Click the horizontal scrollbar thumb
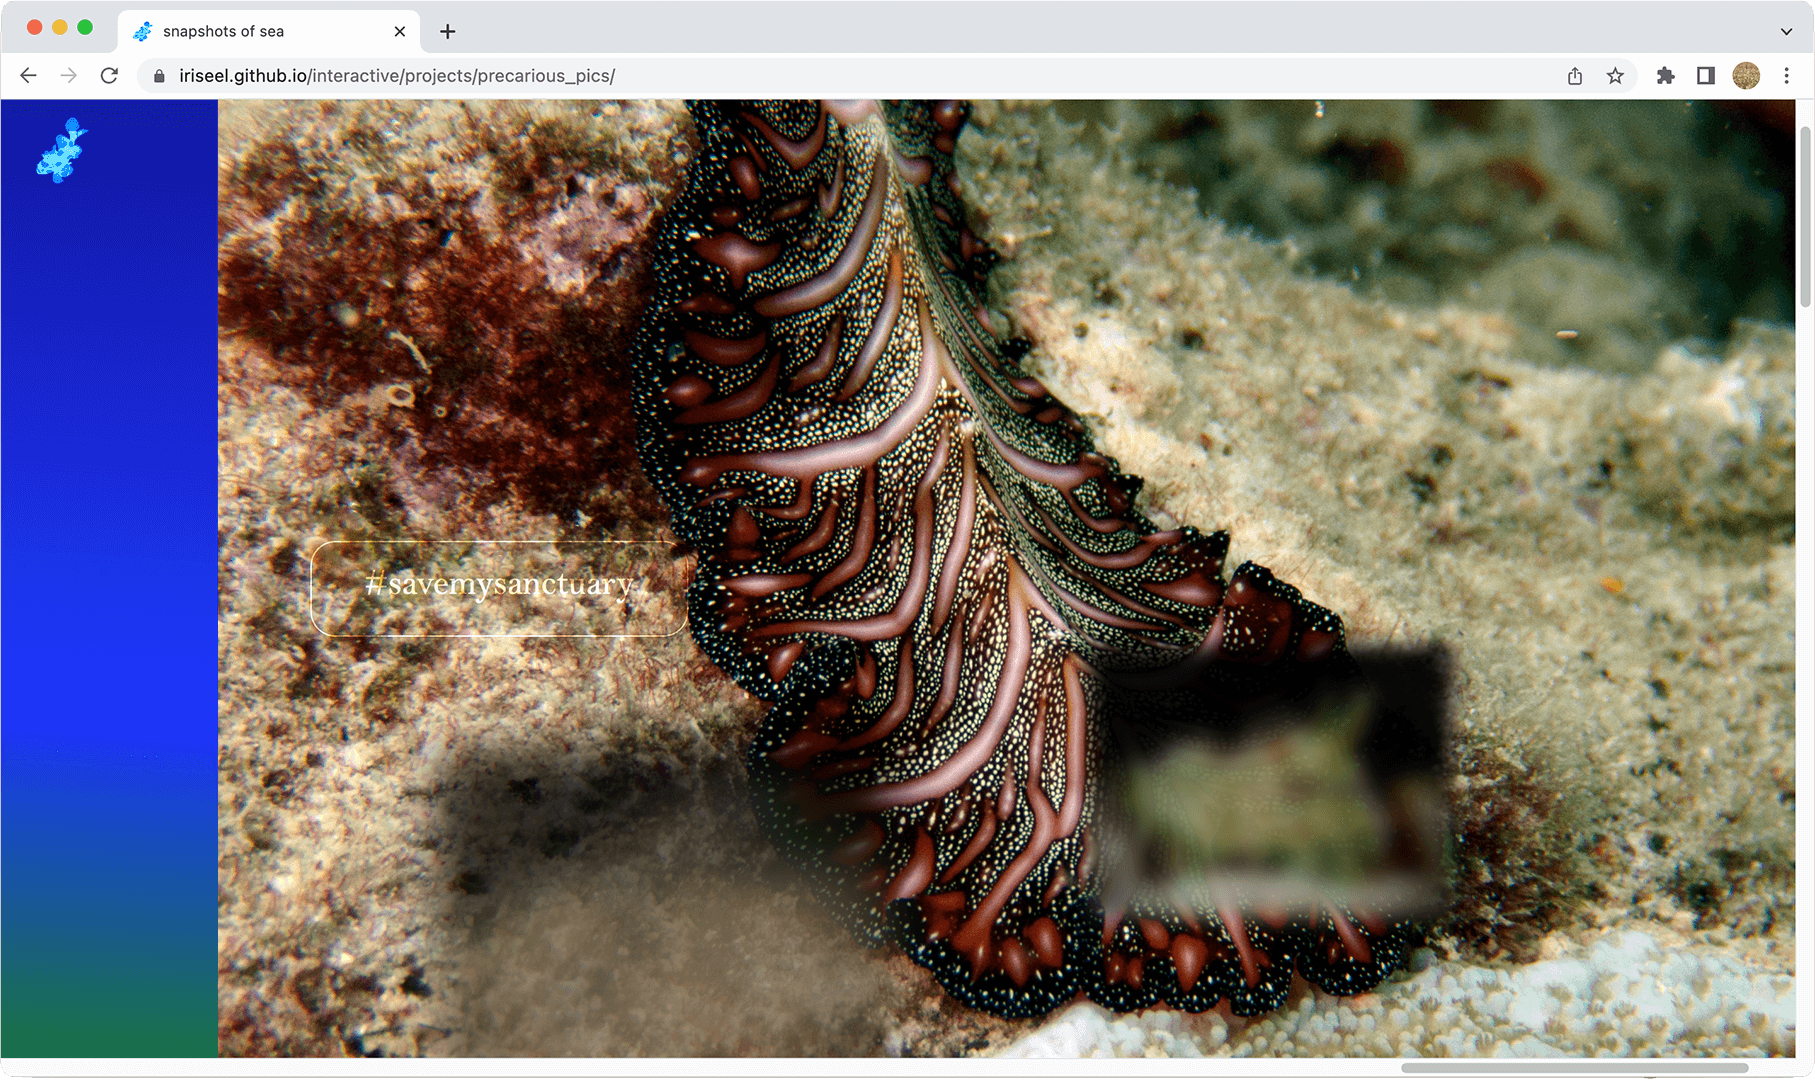 point(1574,1067)
